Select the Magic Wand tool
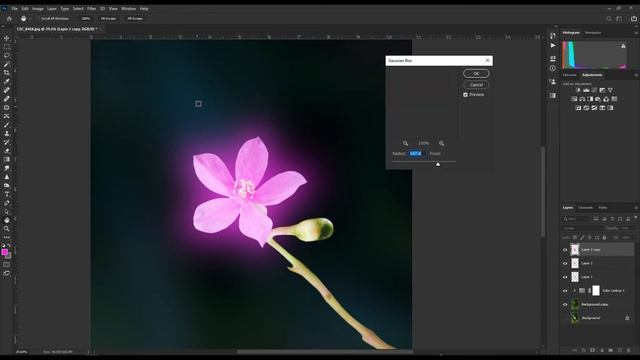Image resolution: width=640 pixels, height=360 pixels. 7,64
